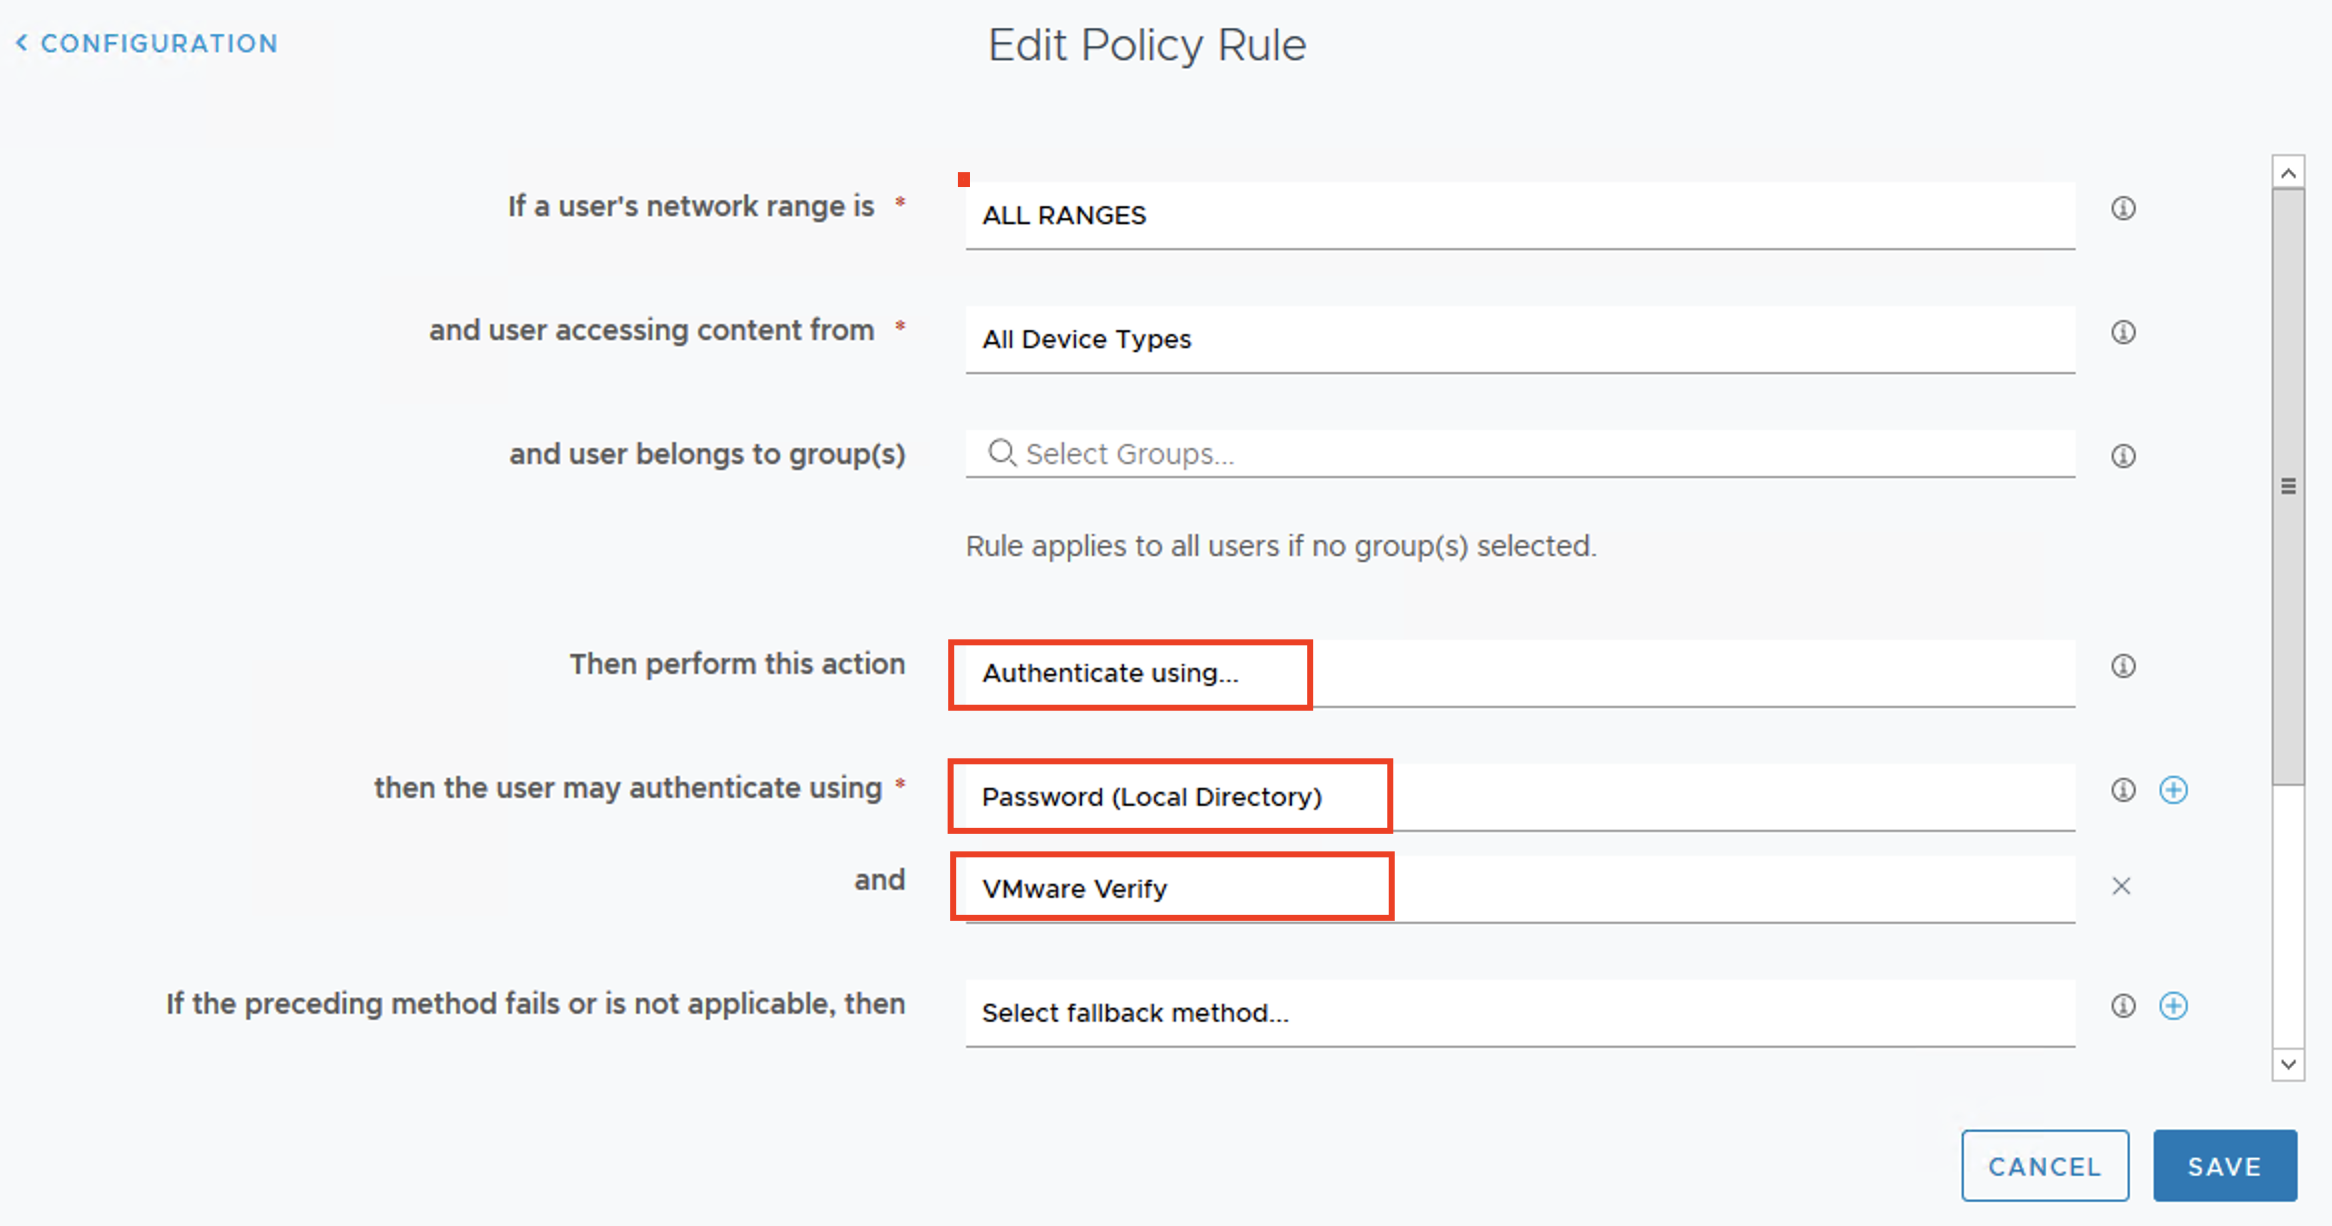Click the Select Groups search field
The image size is (2332, 1226).
[x=1519, y=454]
